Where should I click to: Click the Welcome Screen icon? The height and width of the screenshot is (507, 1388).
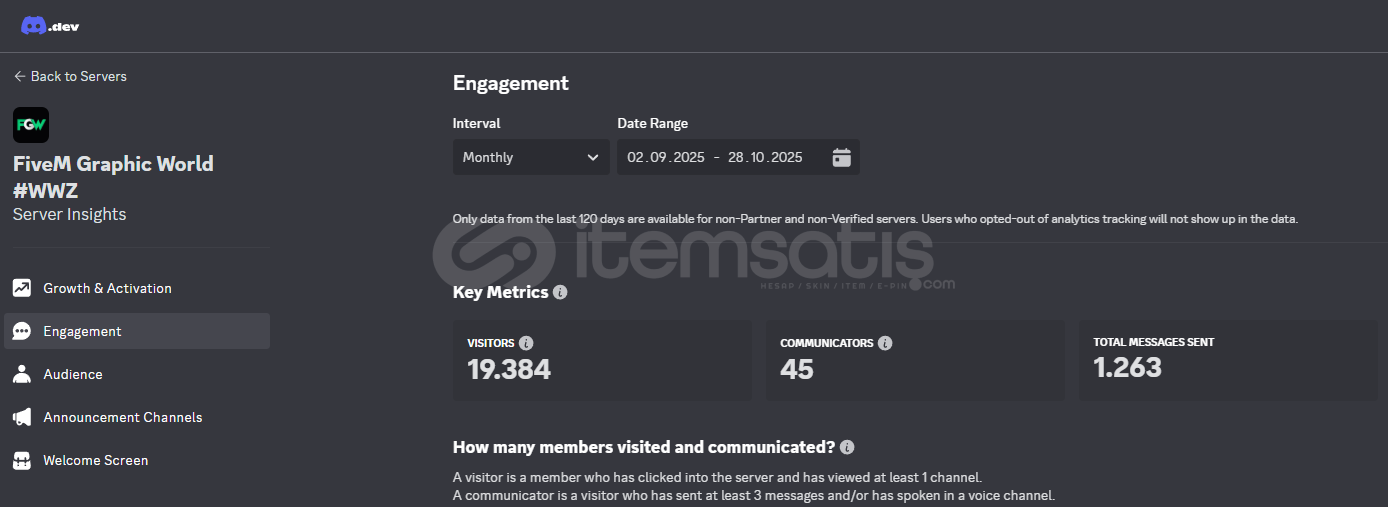22,460
